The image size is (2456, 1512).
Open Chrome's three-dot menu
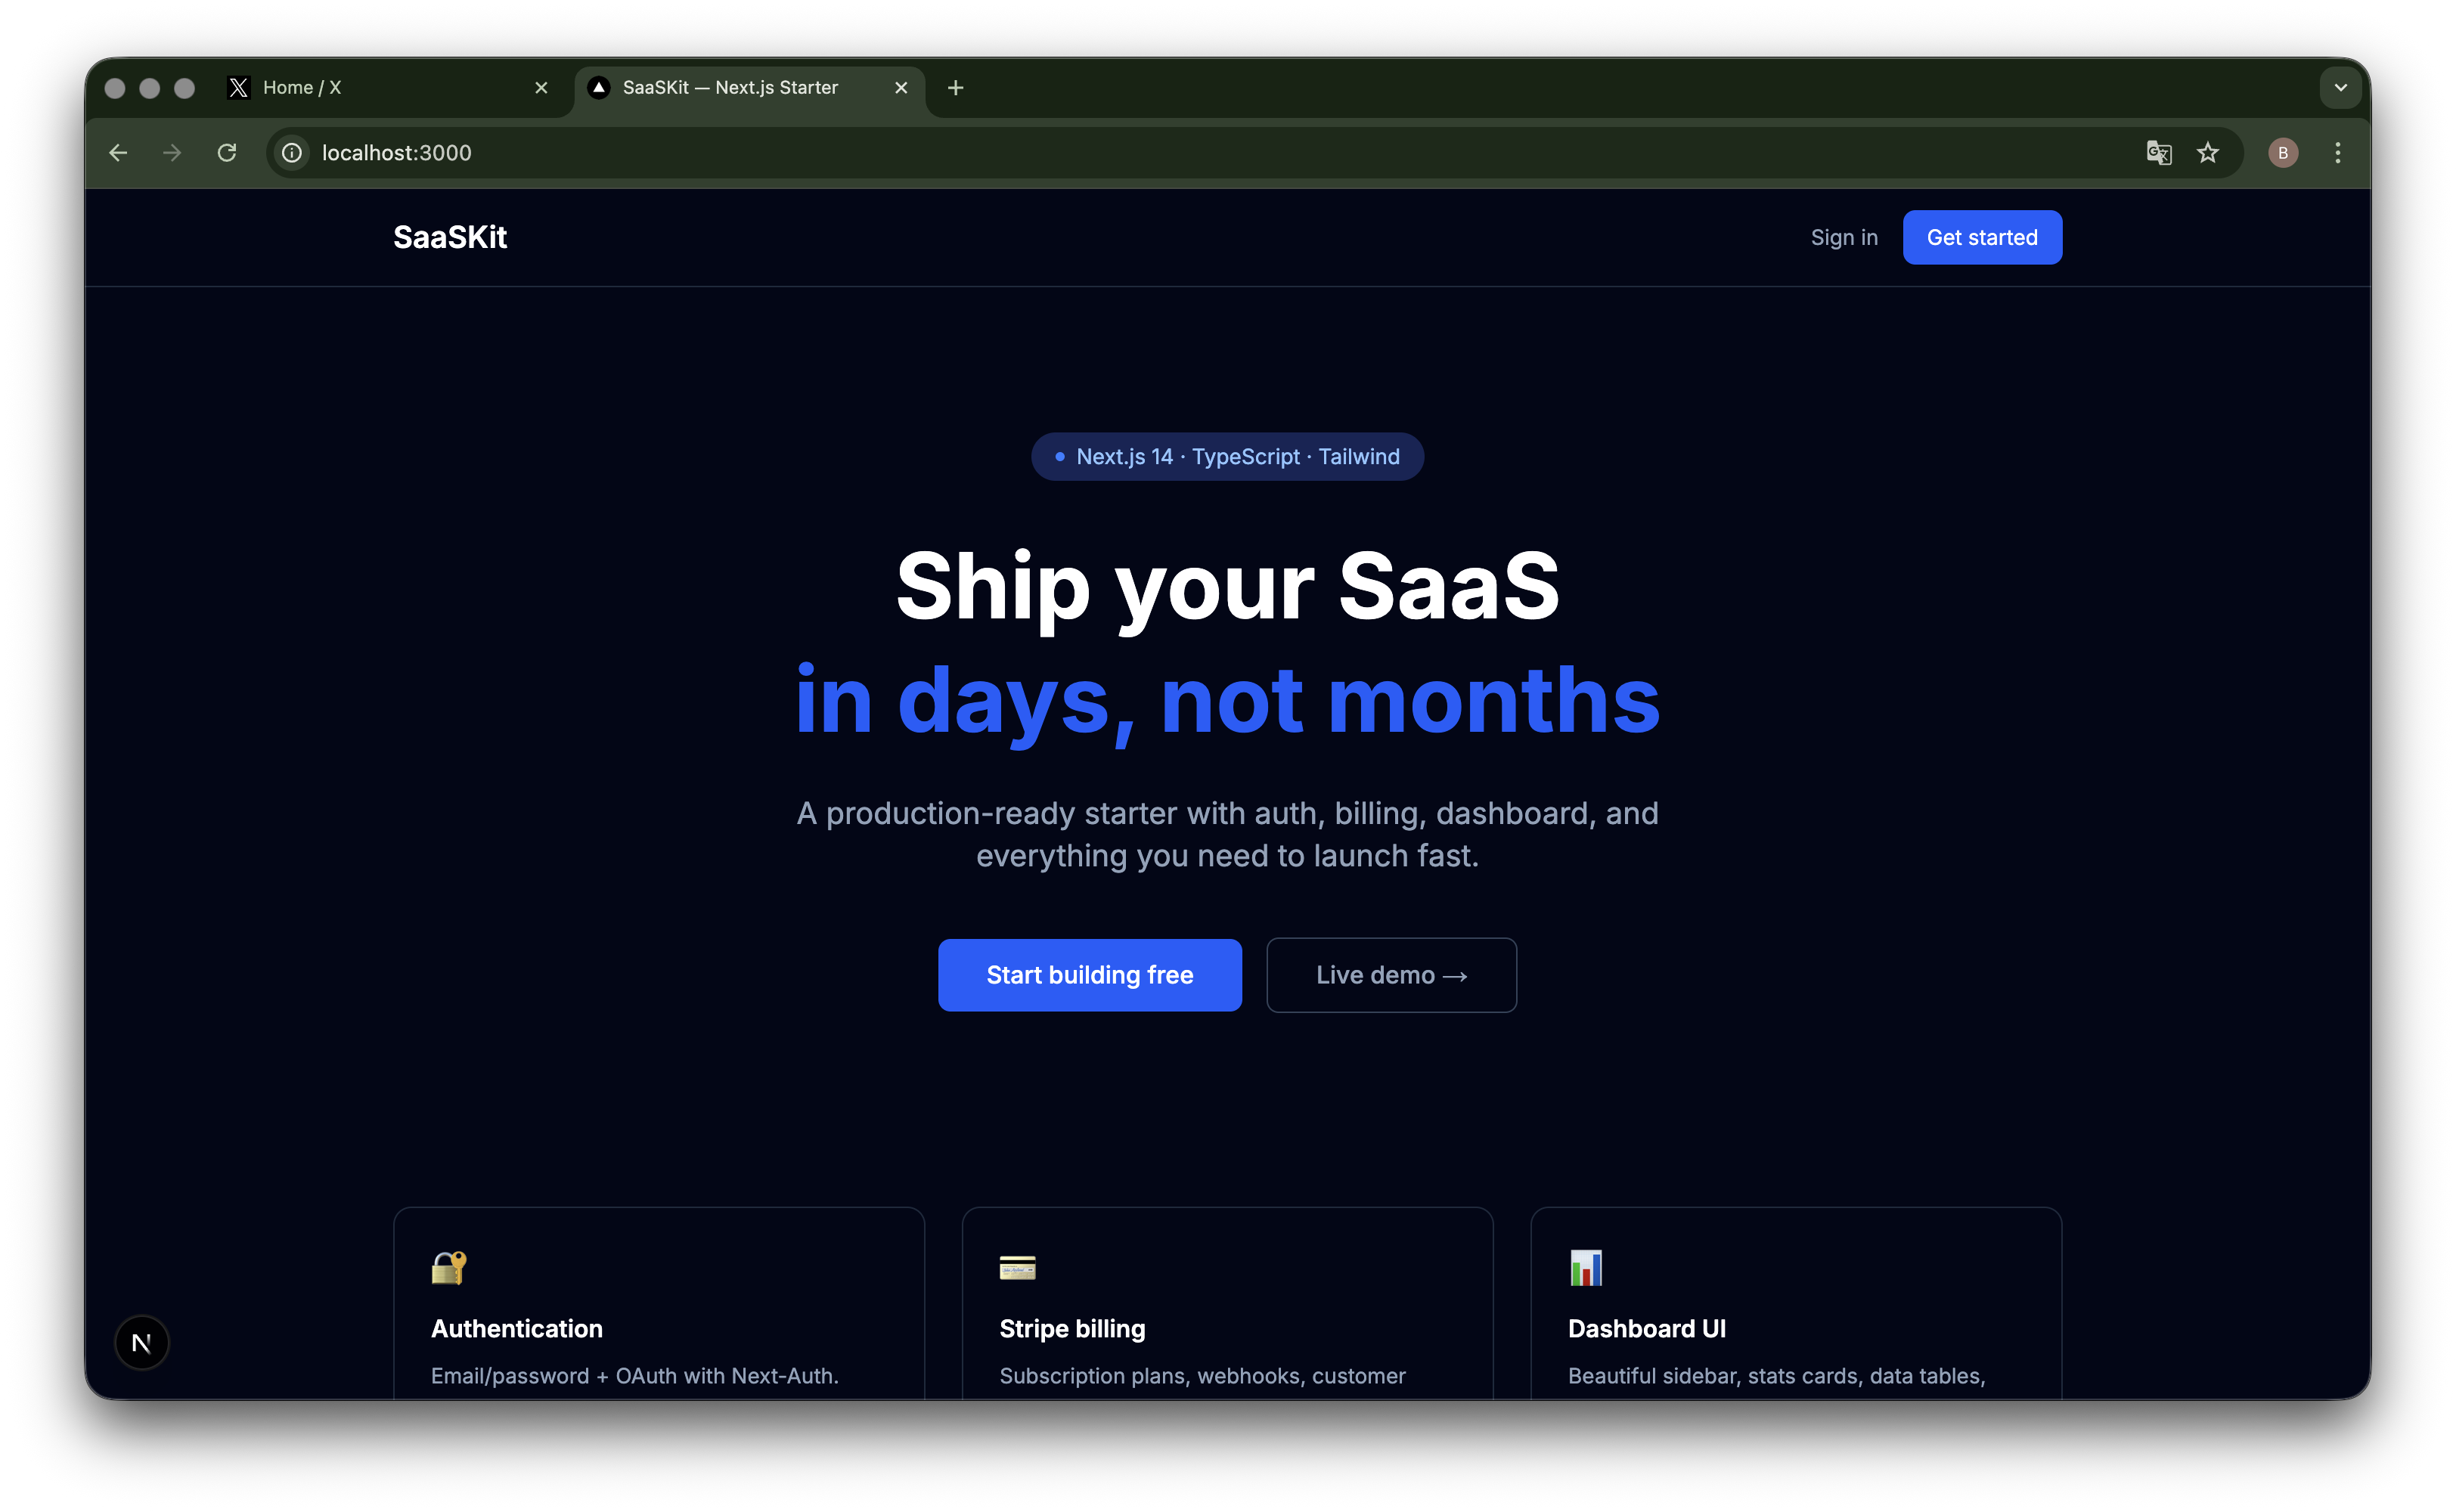(x=2338, y=152)
